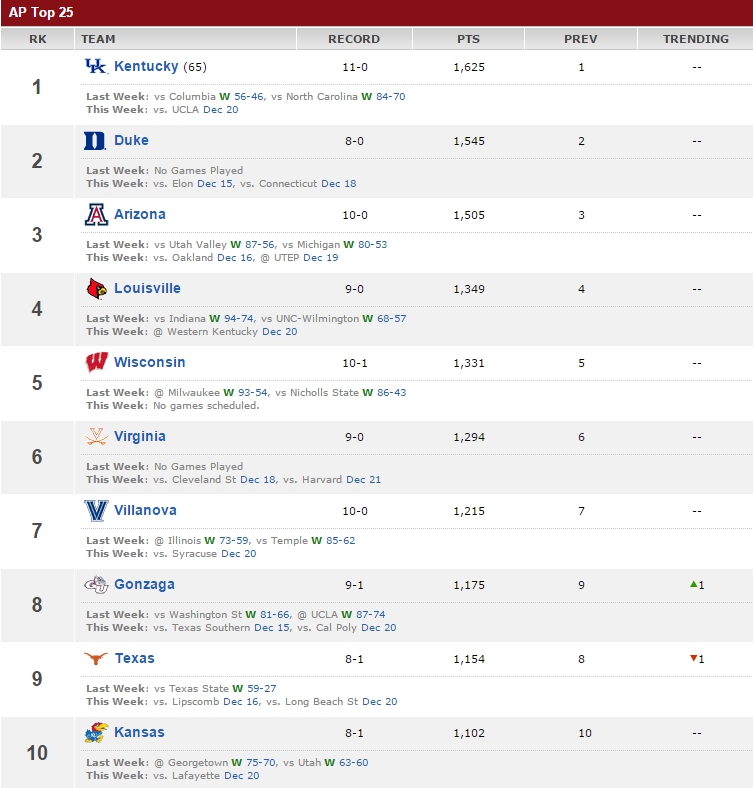
Task: Click the Virginia crossed sabres logo
Action: tap(96, 436)
